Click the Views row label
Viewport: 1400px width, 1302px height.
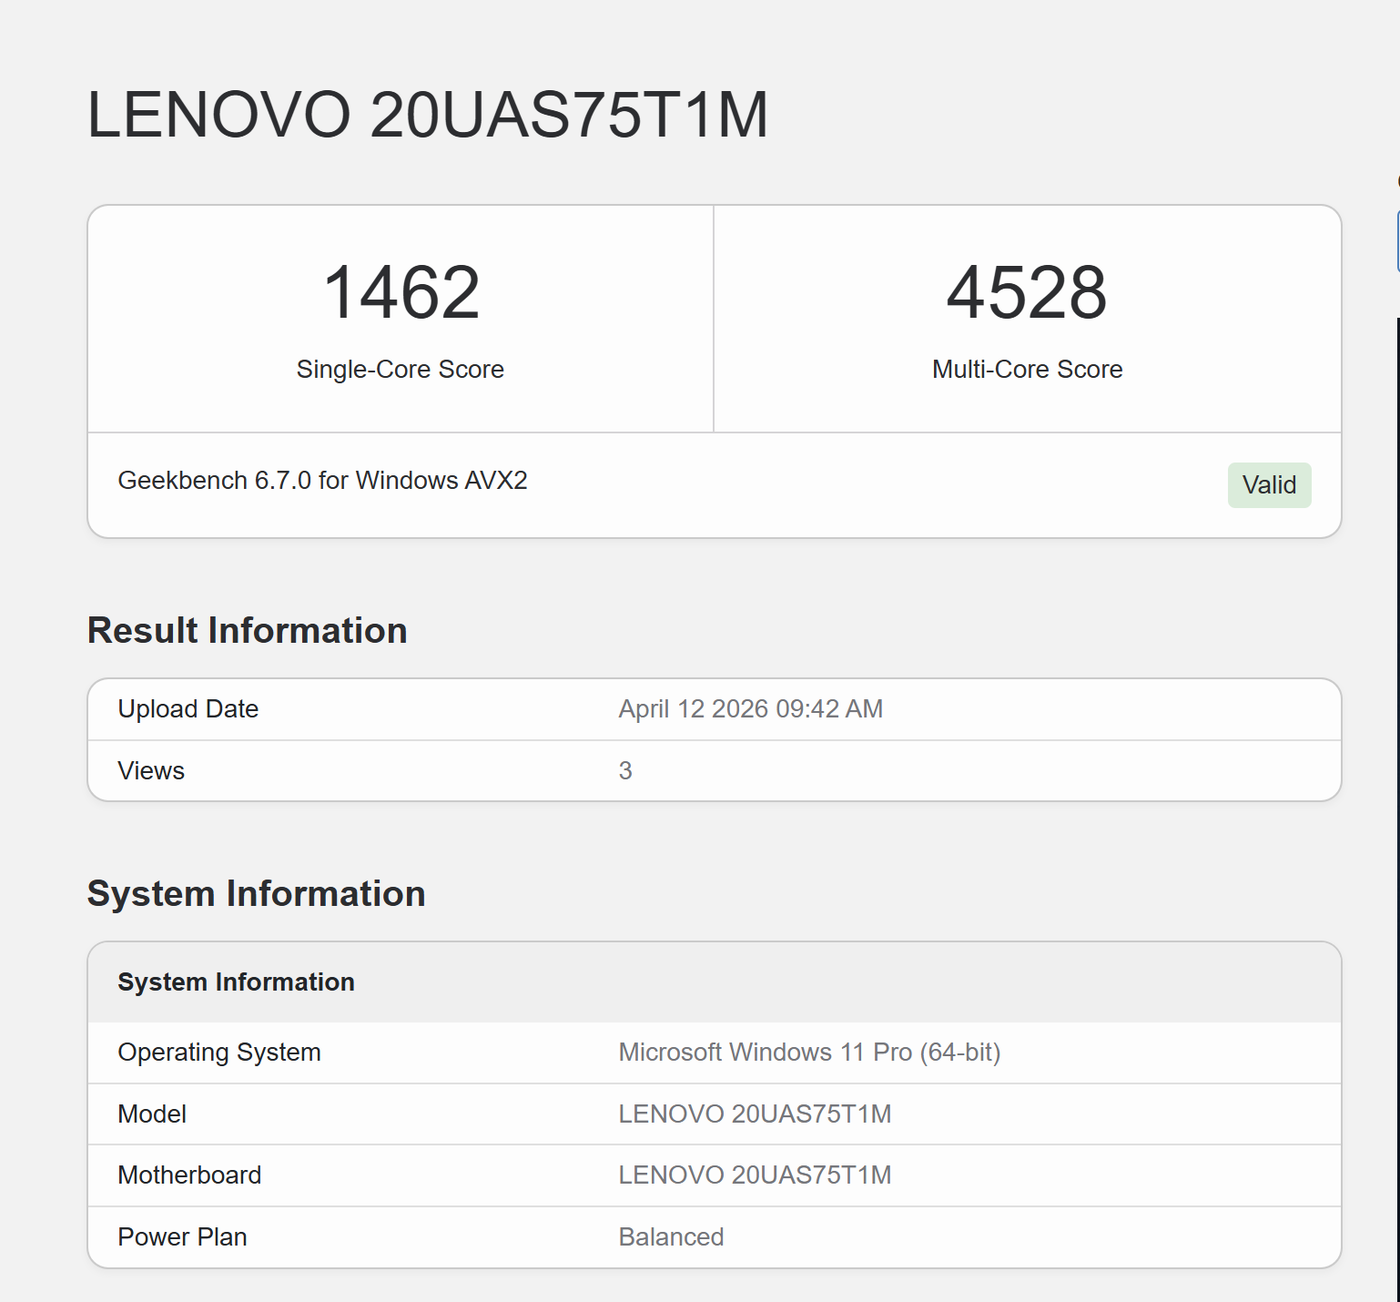[151, 771]
